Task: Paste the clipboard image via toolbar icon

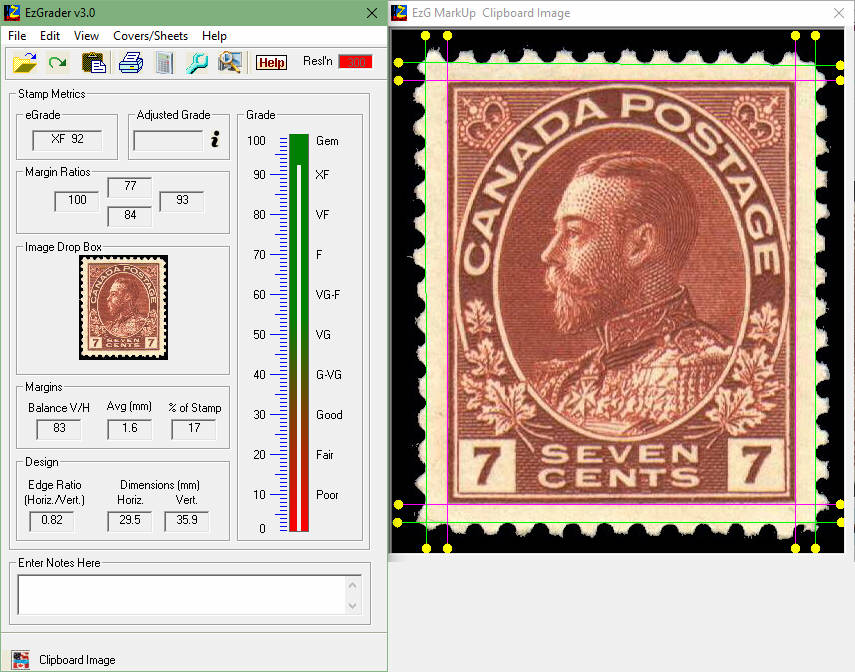Action: [94, 62]
